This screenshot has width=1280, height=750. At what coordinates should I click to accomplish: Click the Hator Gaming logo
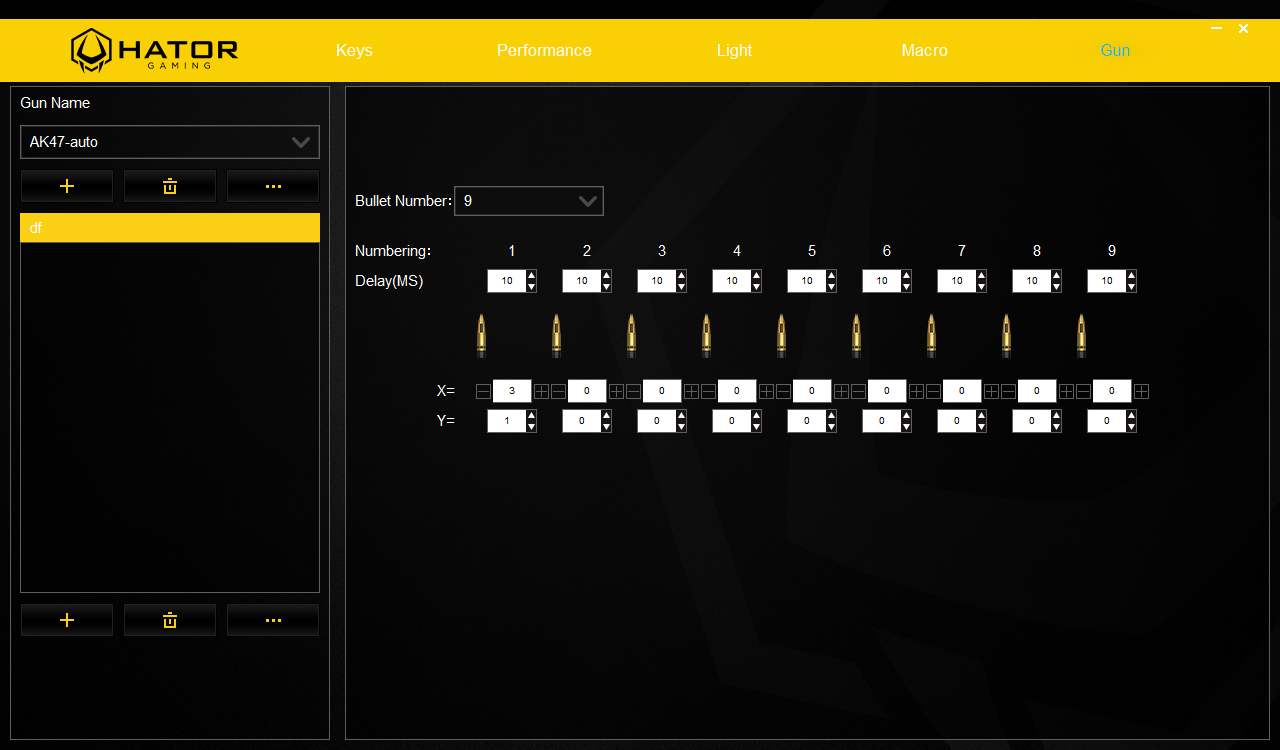tap(154, 50)
